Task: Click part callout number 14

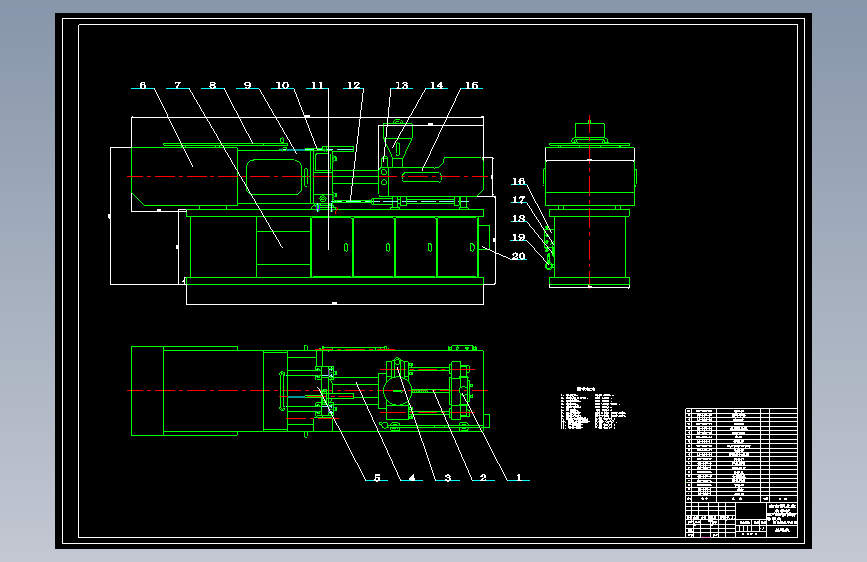Action: point(437,85)
